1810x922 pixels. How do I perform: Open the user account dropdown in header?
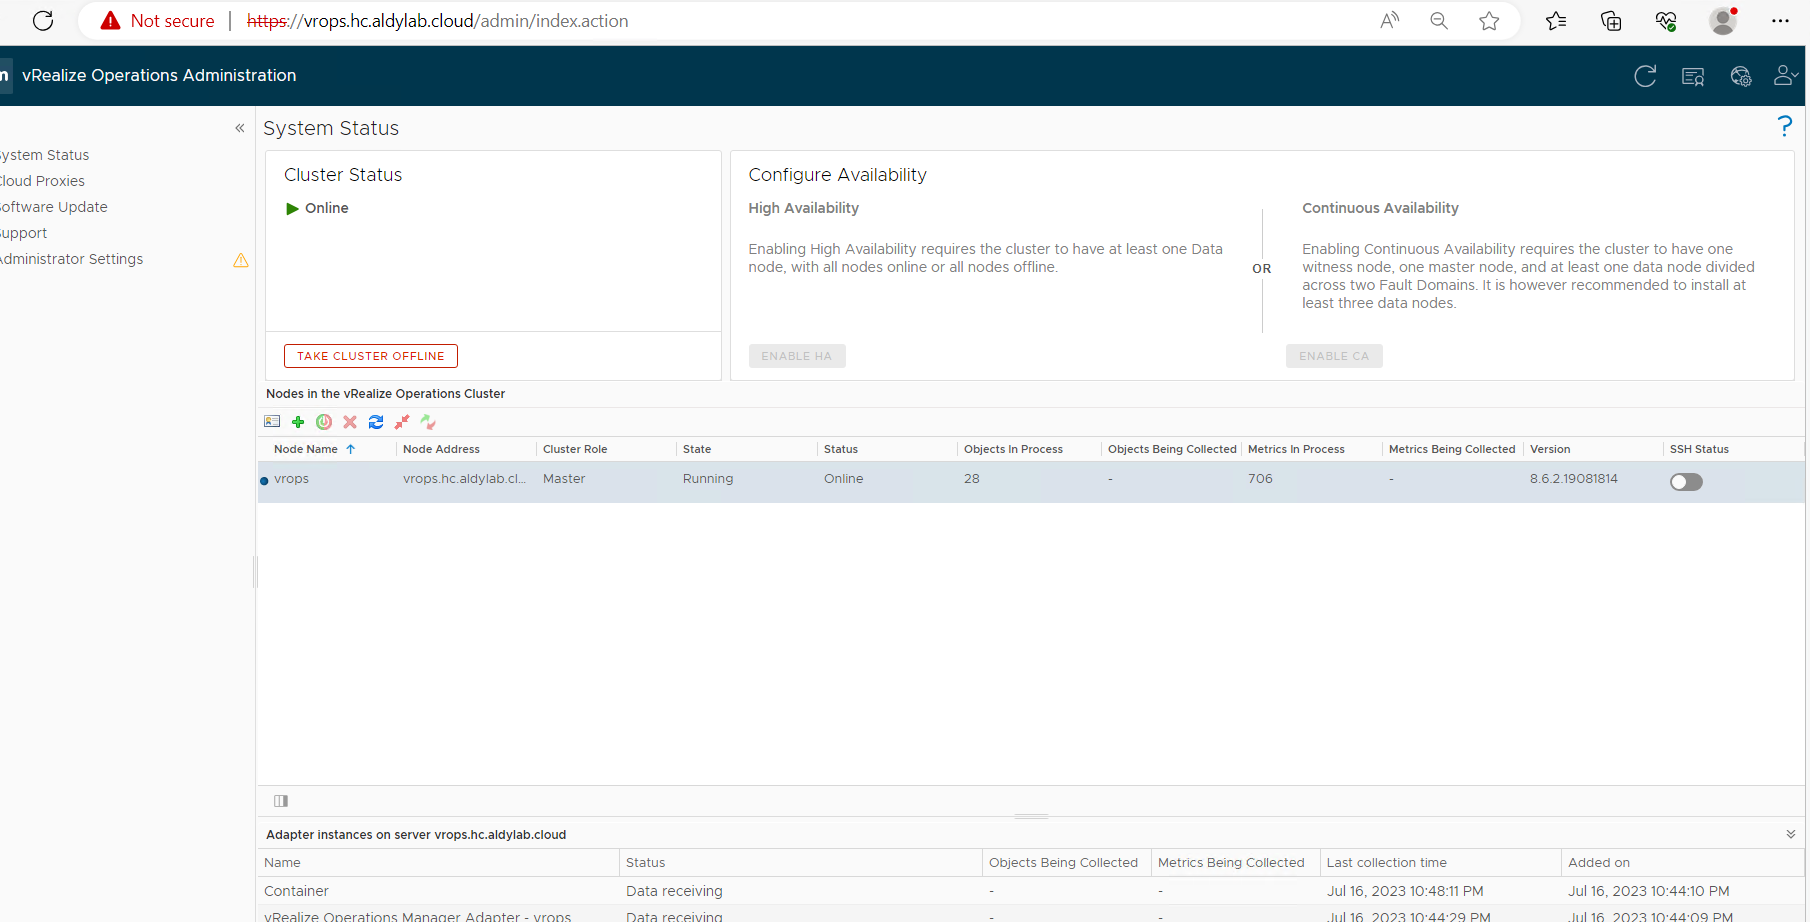[1785, 76]
